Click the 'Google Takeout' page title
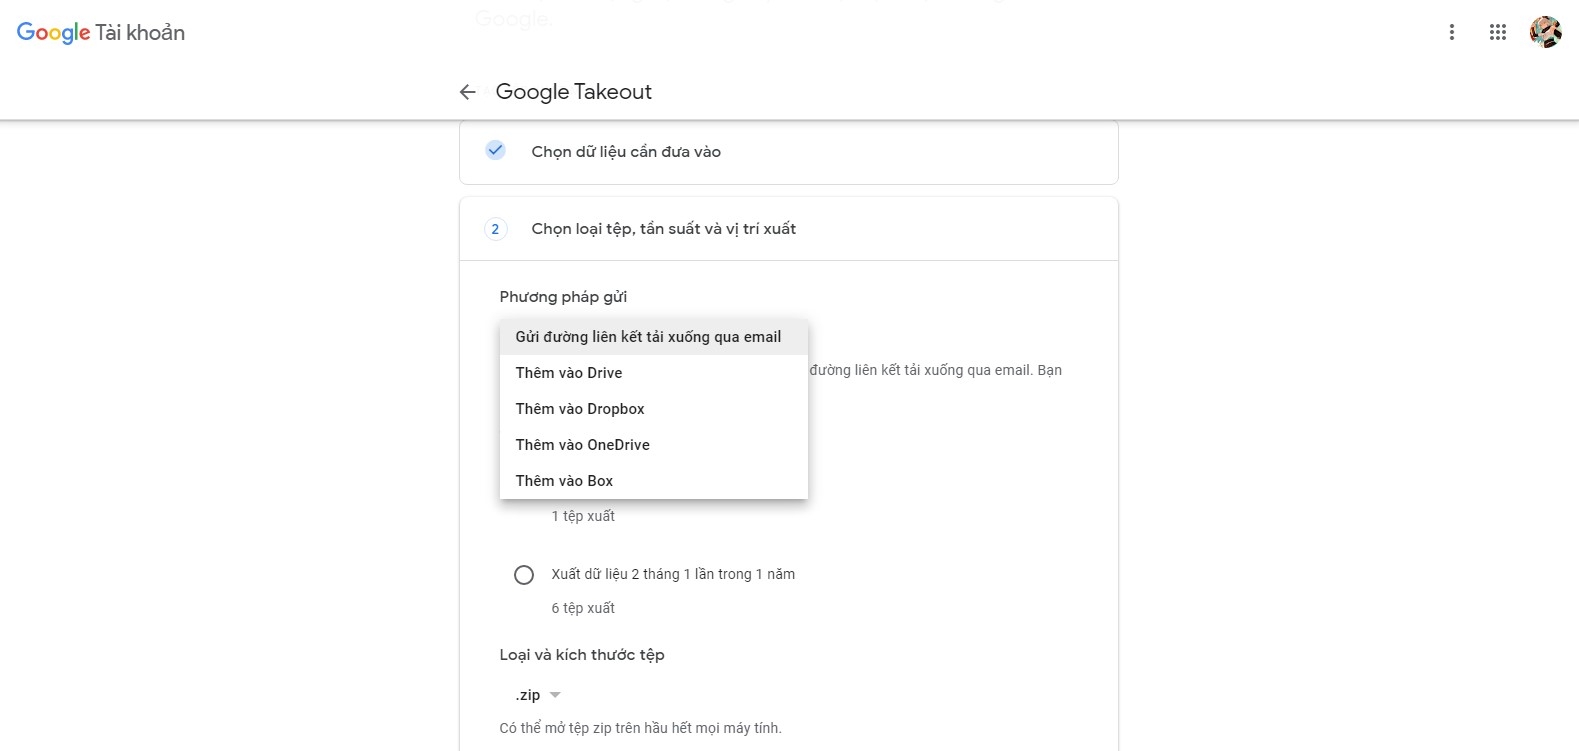This screenshot has height=751, width=1579. (573, 92)
